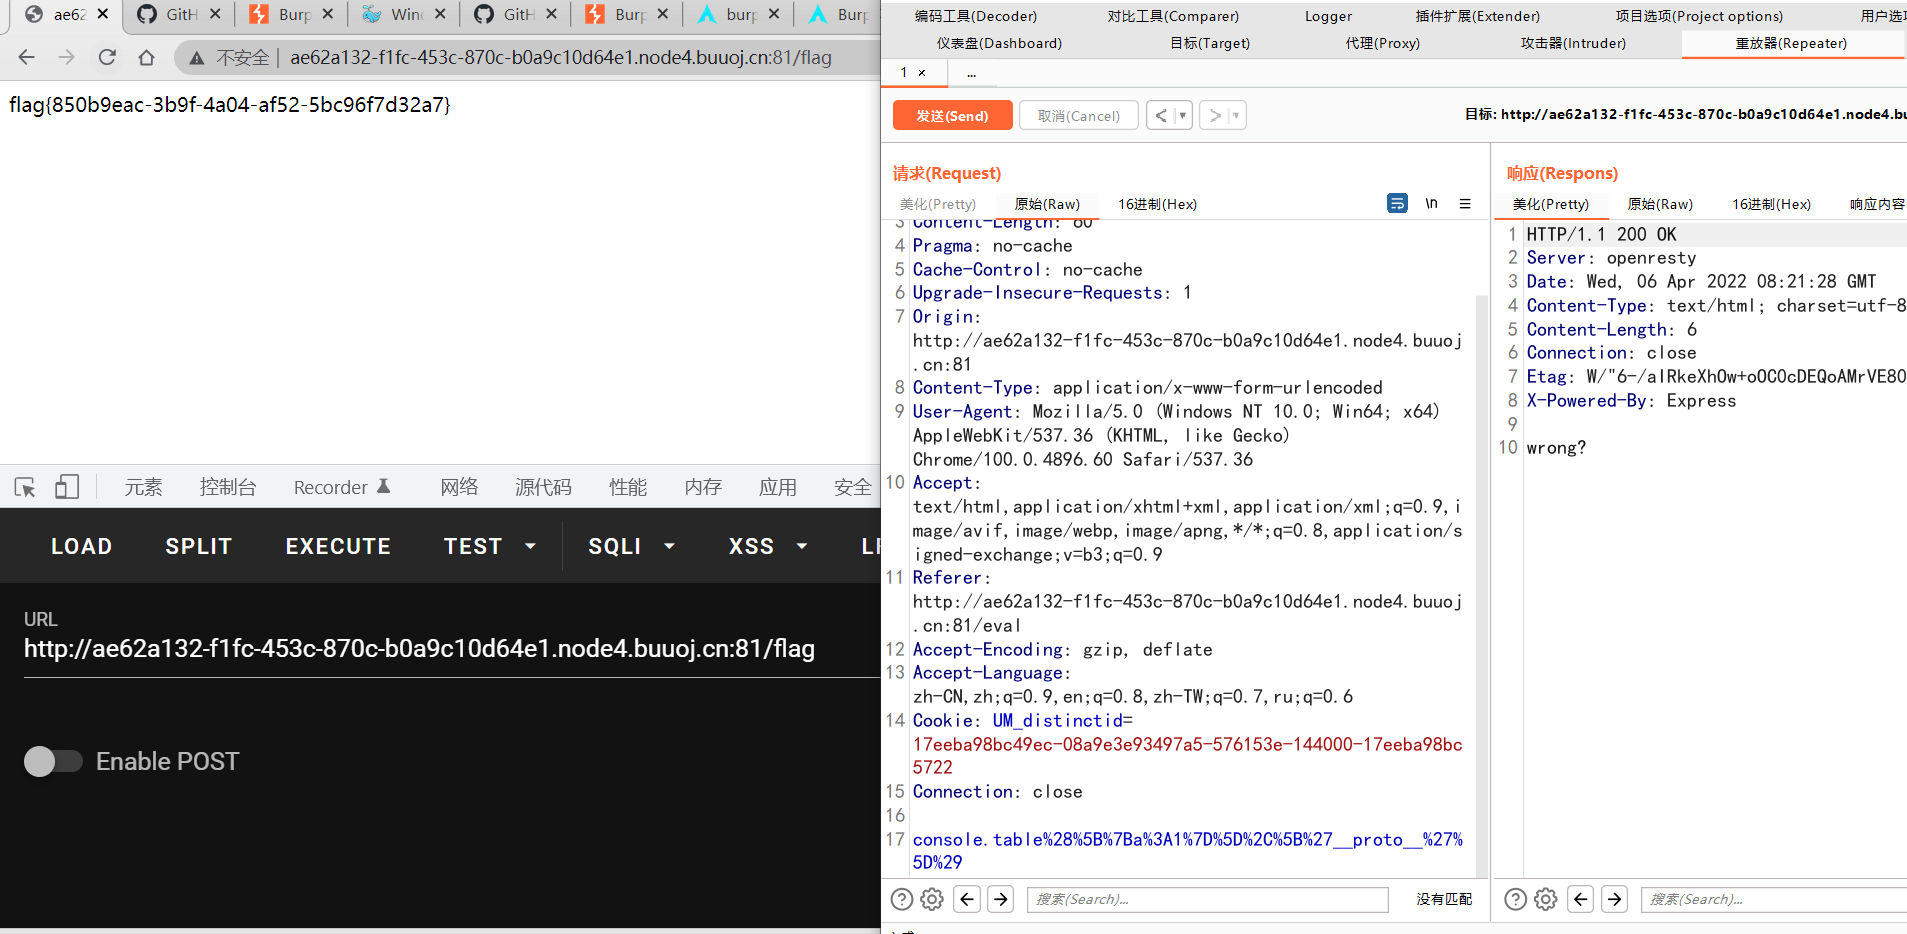Click the insecure warning triangle icon
This screenshot has width=1907, height=934.
click(x=197, y=58)
